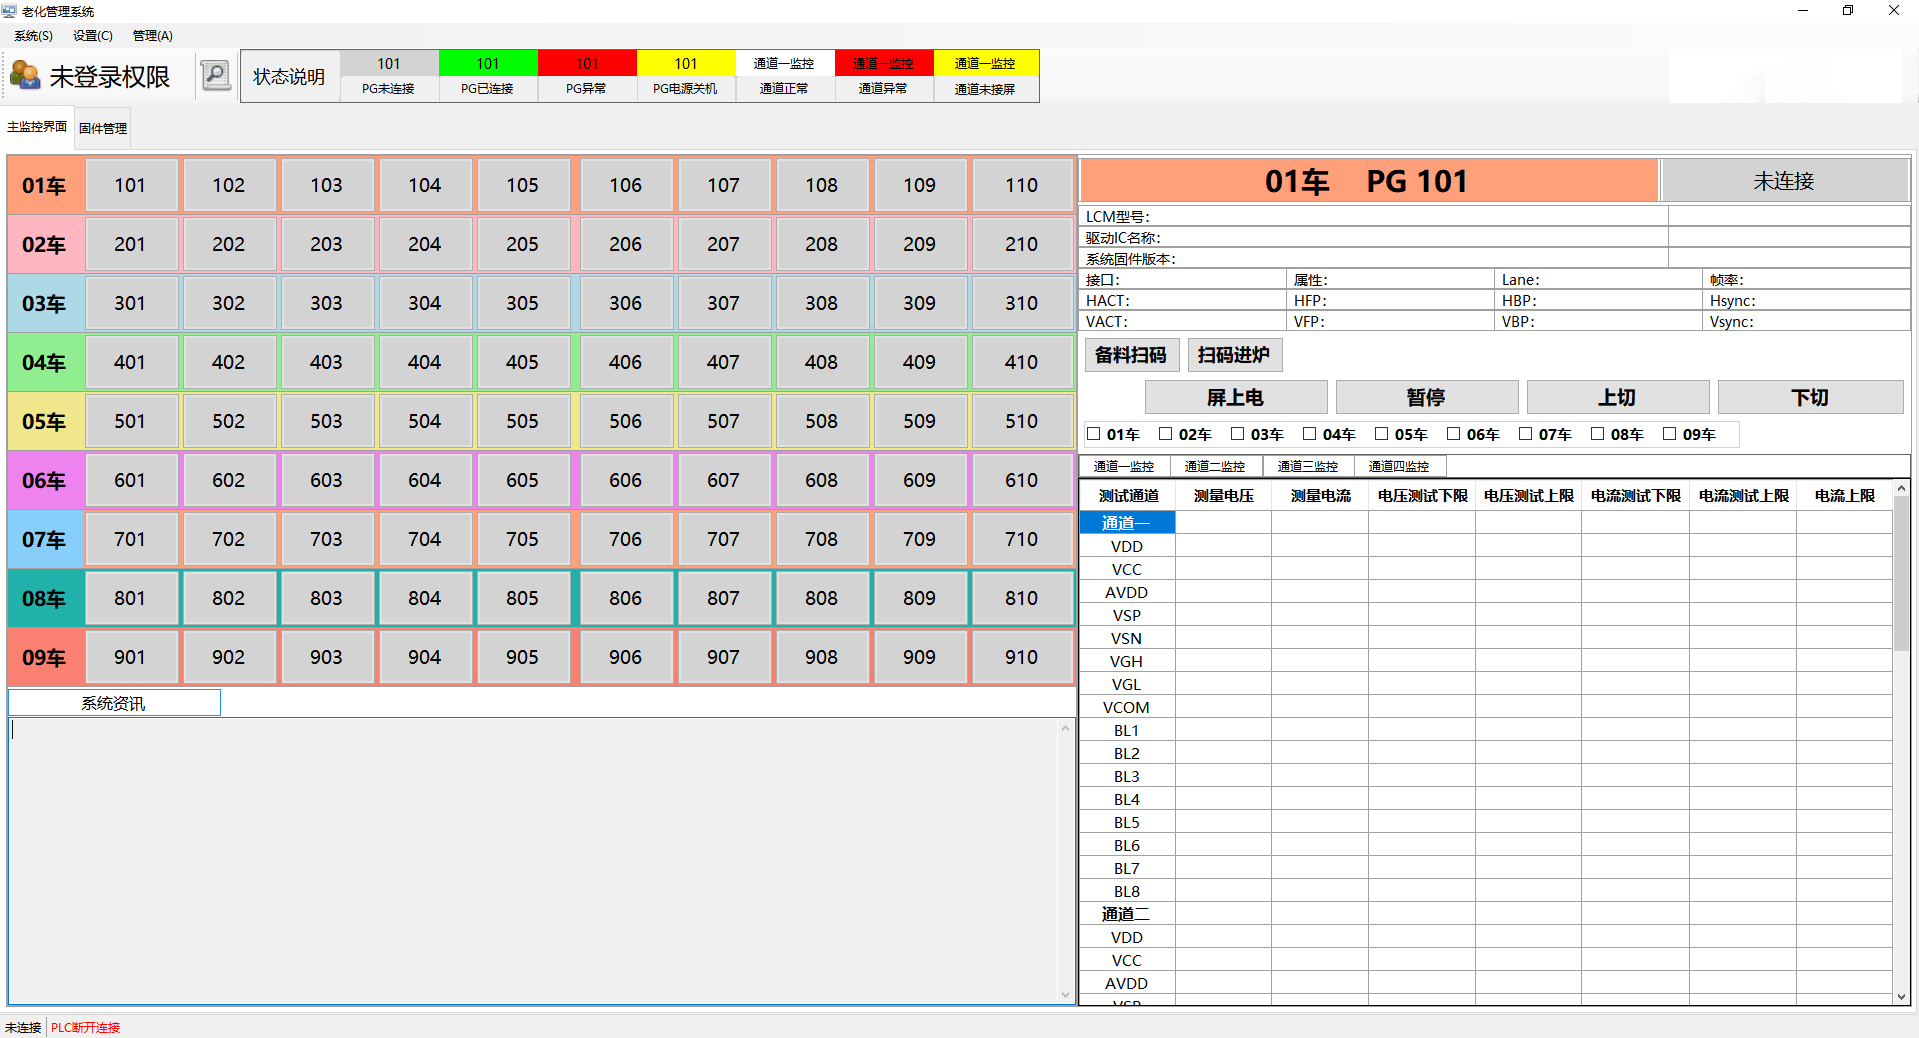Open the 系统(S) menu
Image resolution: width=1919 pixels, height=1038 pixels.
click(33, 36)
